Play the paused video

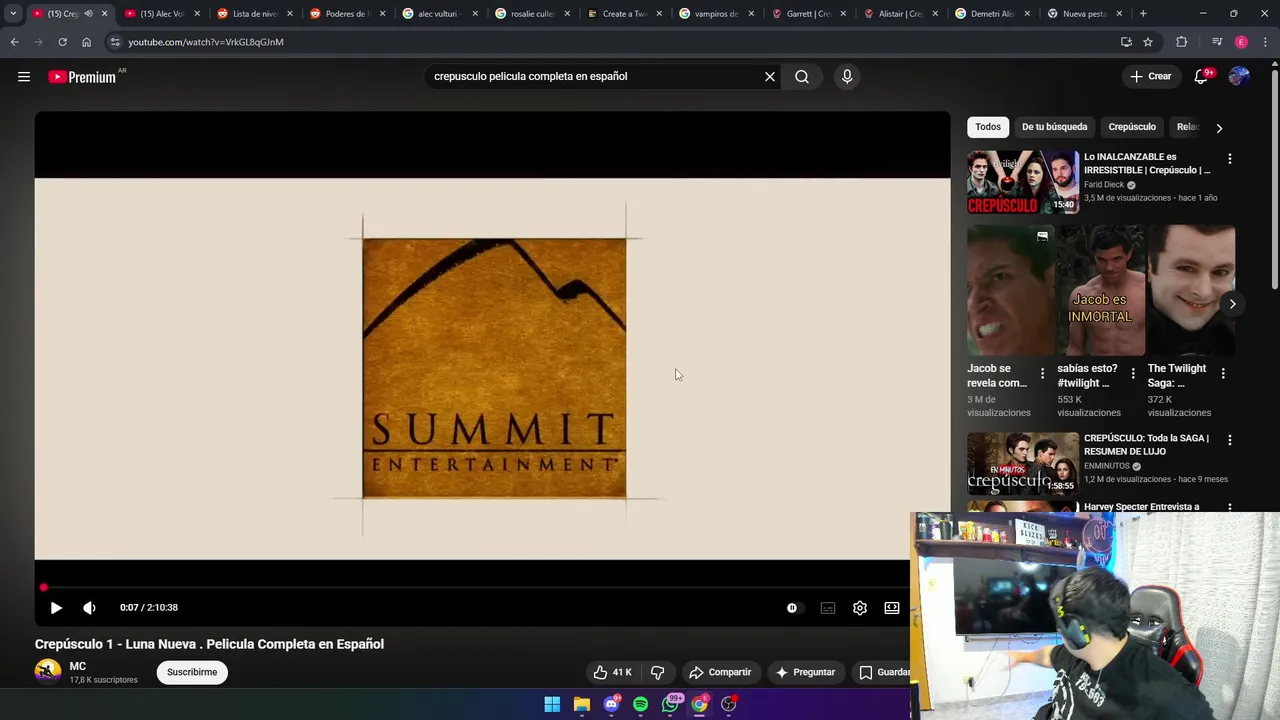(56, 607)
